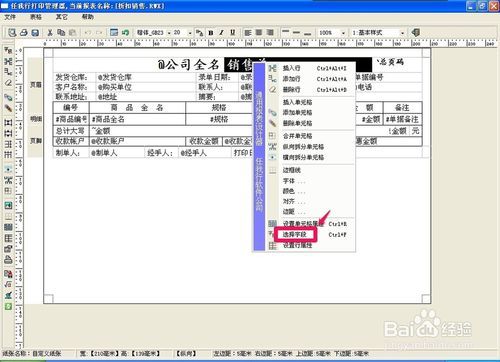Choose 选择字段 in the context menu
500x362 pixels.
click(x=295, y=235)
